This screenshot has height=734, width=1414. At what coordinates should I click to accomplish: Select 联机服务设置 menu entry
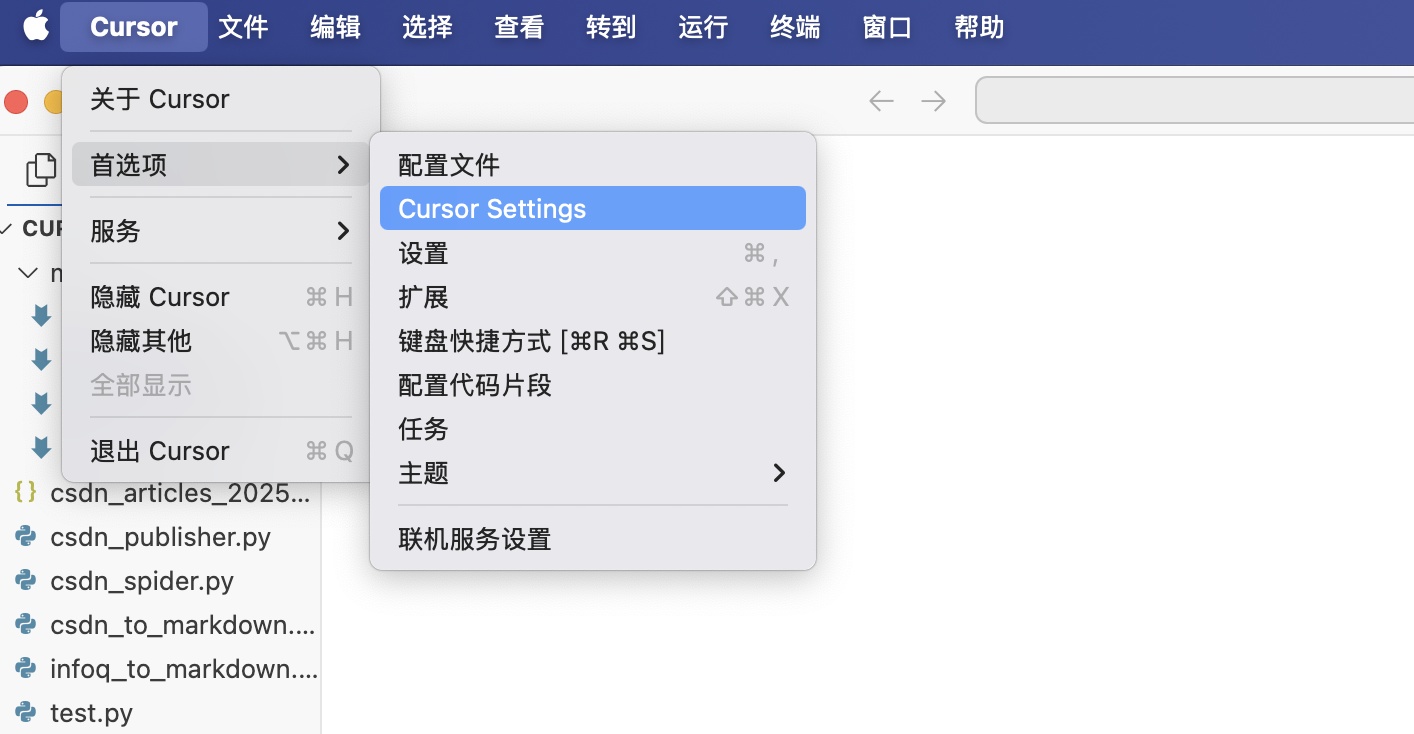click(x=475, y=540)
